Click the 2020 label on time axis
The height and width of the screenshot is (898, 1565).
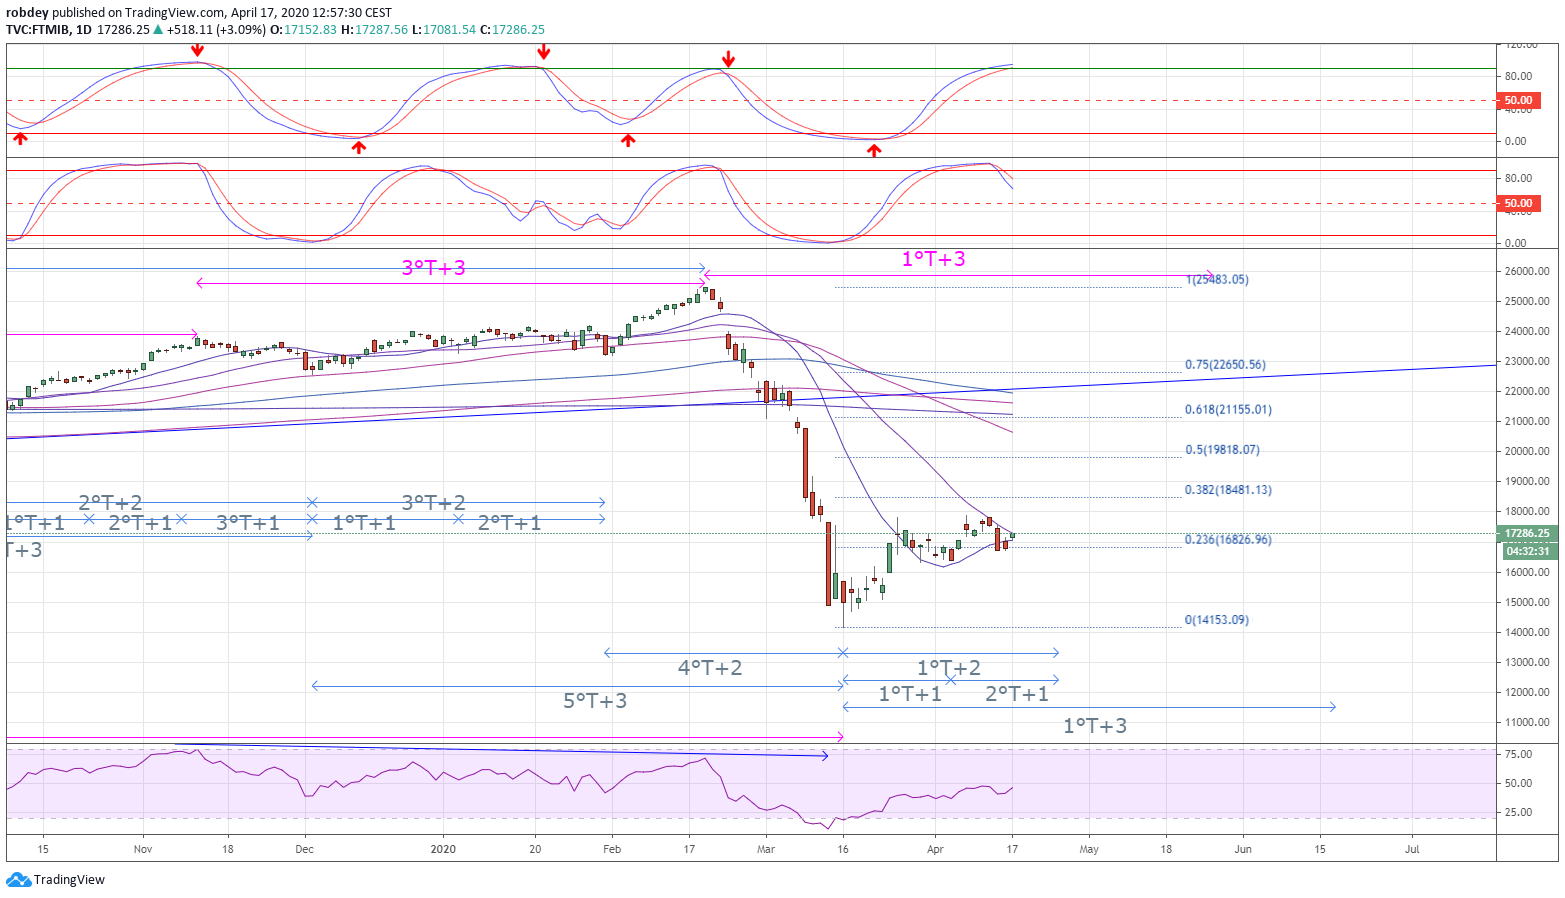pyautogui.click(x=443, y=849)
